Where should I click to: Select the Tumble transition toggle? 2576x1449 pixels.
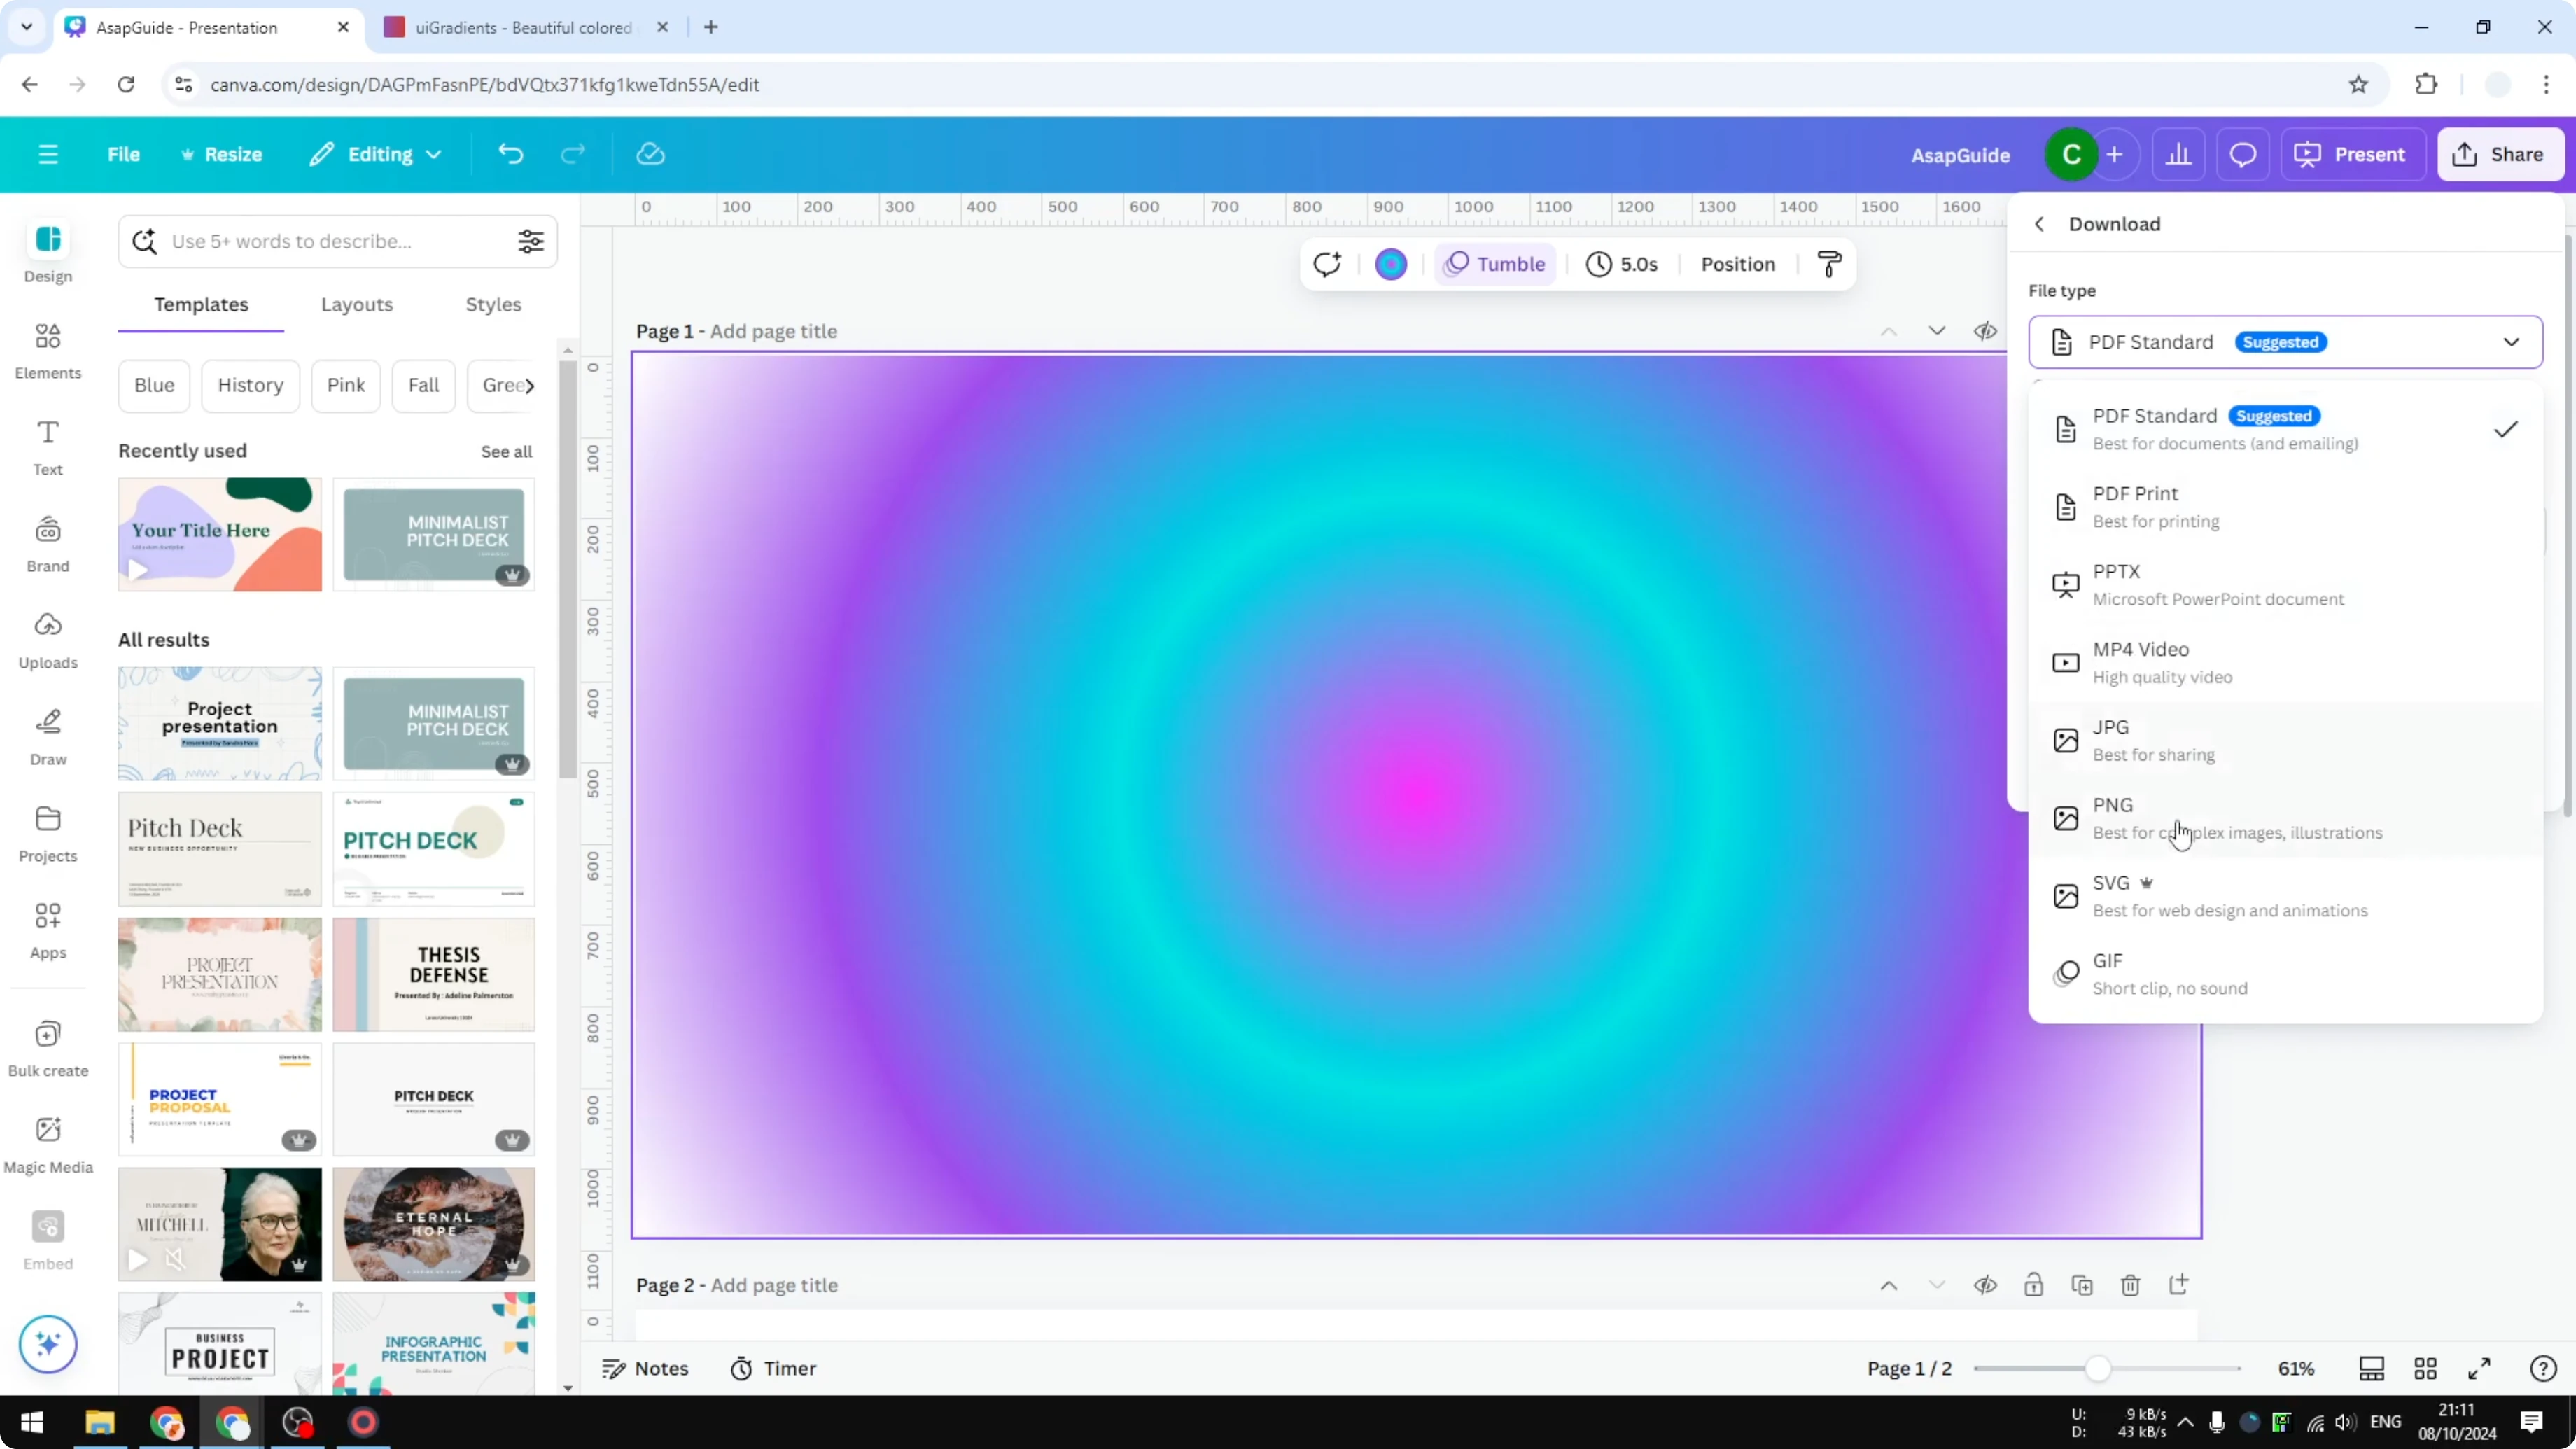(x=1495, y=264)
